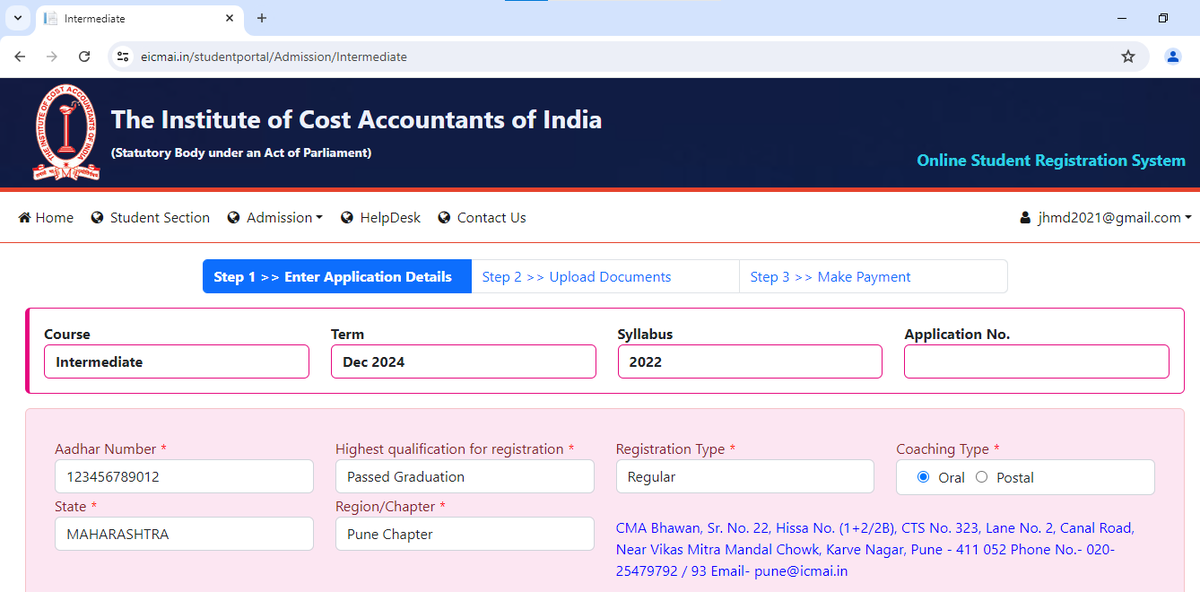Viewport: 1200px width, 592px height.
Task: Open tab search chevron button
Action: [18, 18]
